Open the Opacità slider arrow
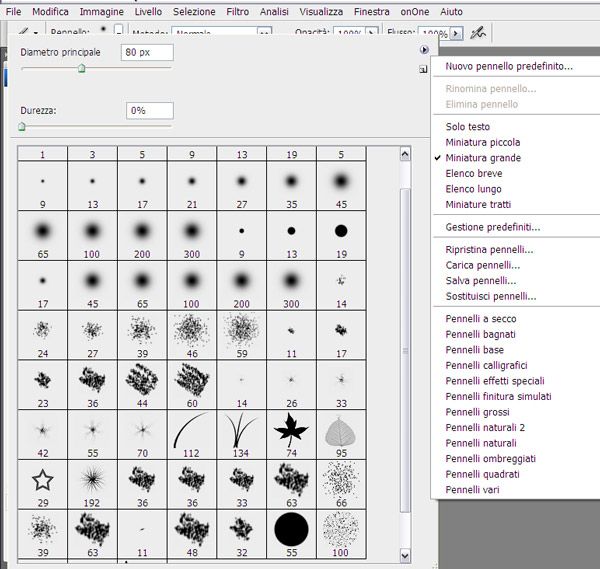Image resolution: width=600 pixels, height=569 pixels. tap(371, 33)
